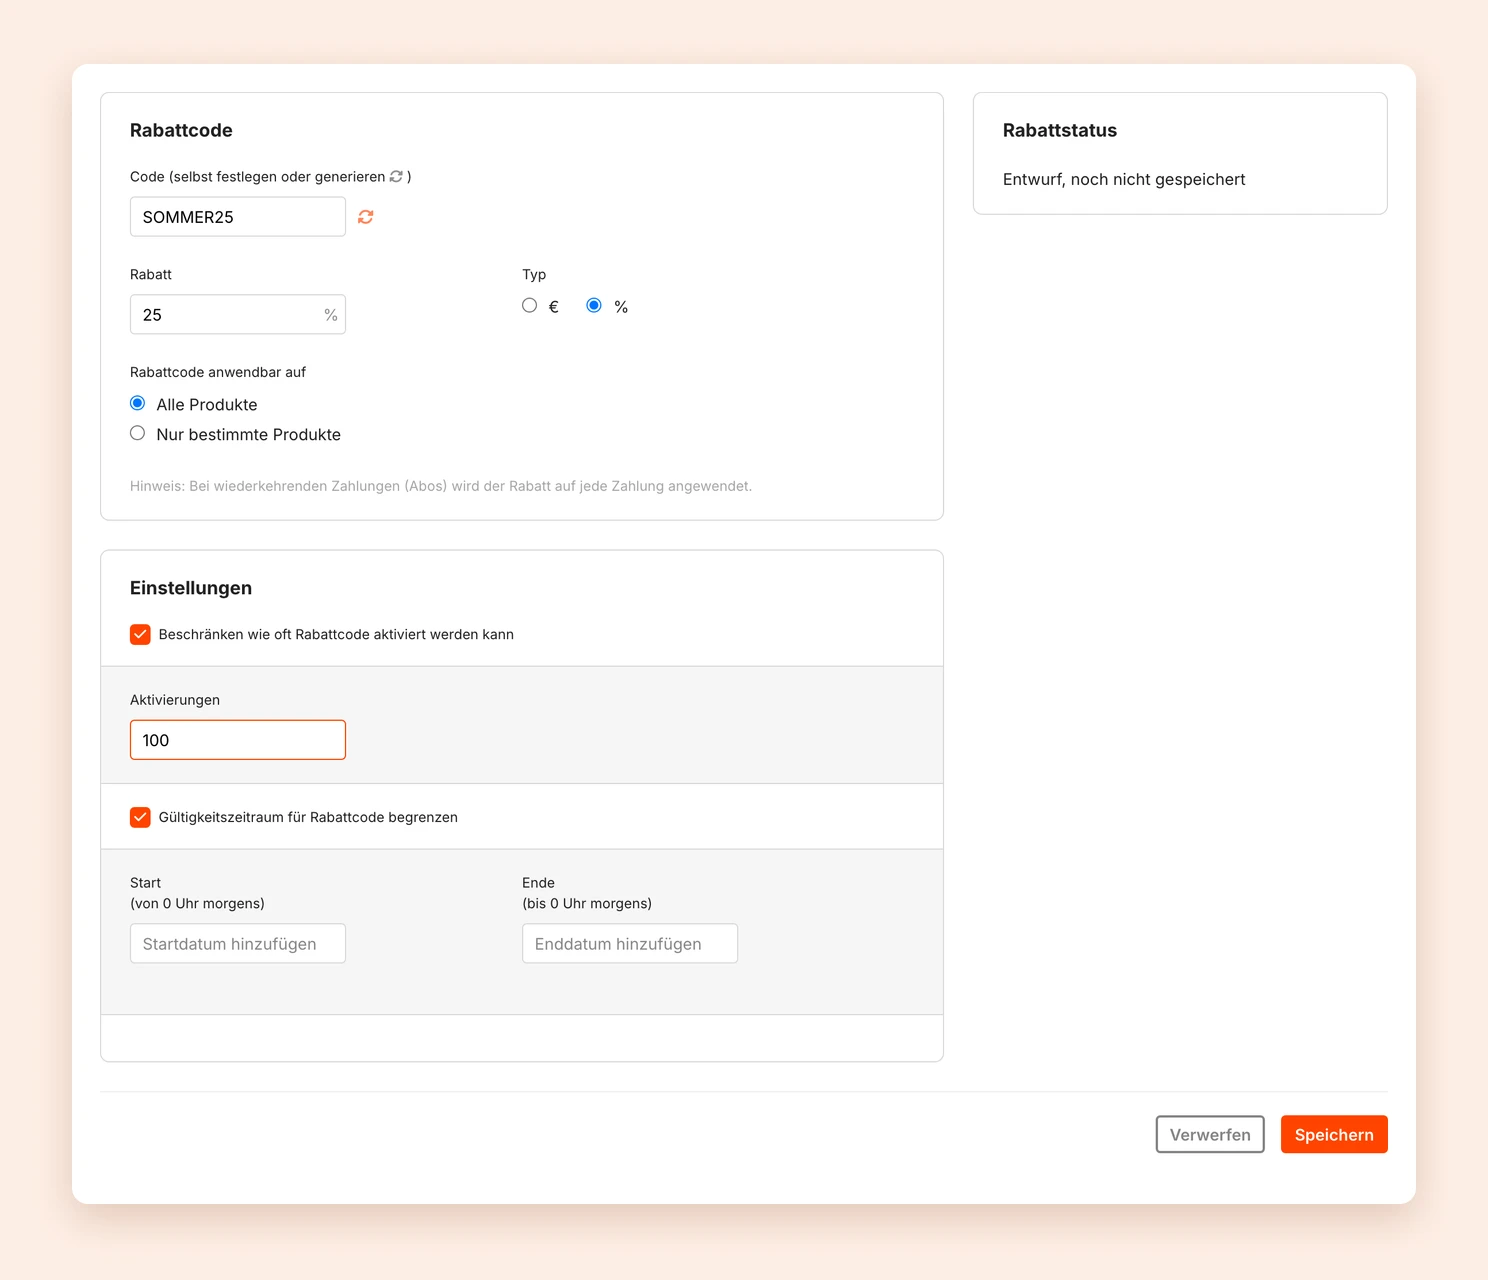Open the Enddatum hinzufügen date field

click(x=630, y=944)
